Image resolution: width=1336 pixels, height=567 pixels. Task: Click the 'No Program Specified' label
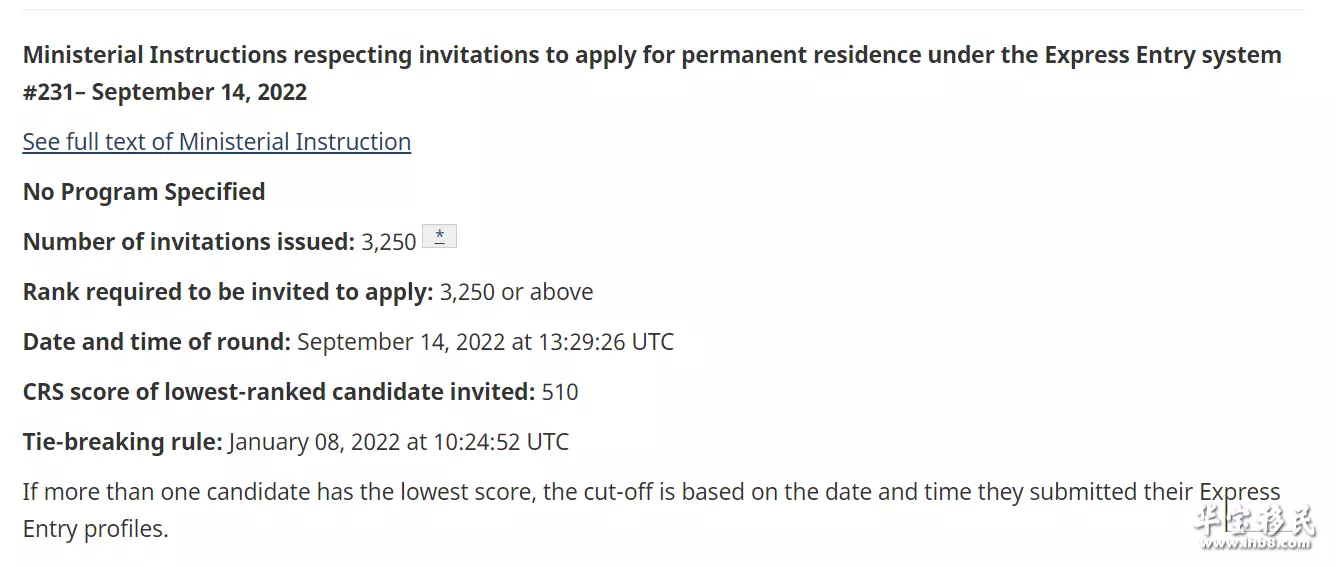[144, 192]
